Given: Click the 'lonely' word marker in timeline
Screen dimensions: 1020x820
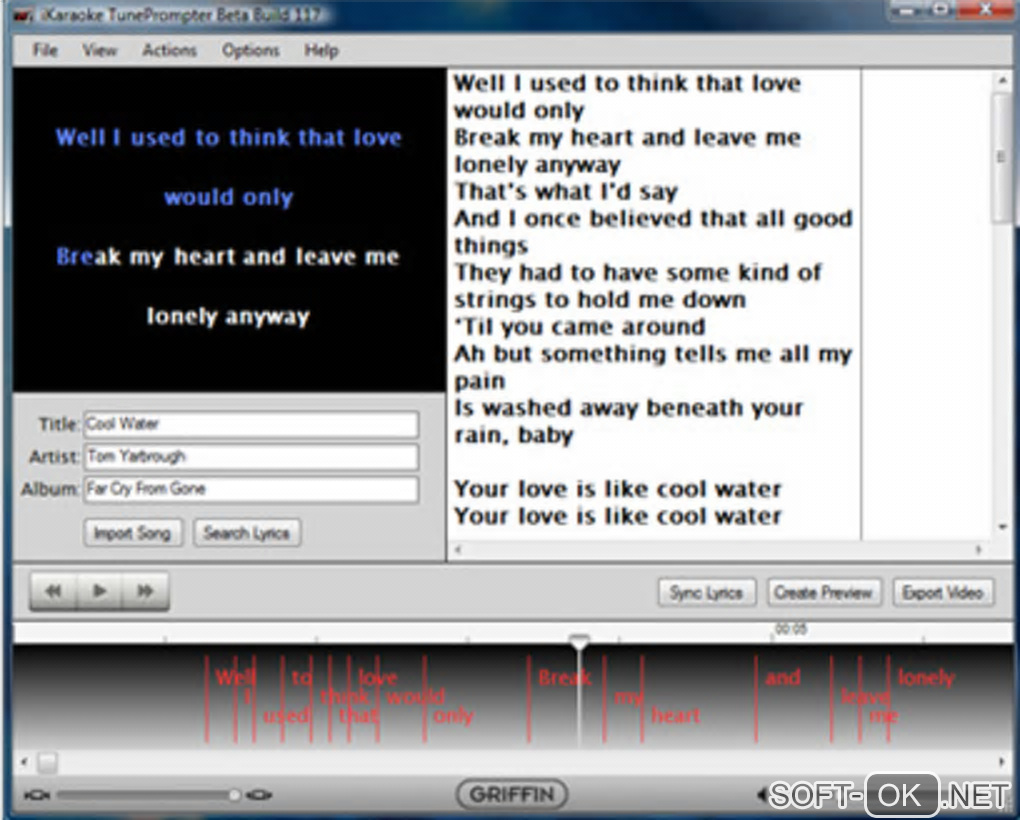Looking at the screenshot, I should (926, 678).
